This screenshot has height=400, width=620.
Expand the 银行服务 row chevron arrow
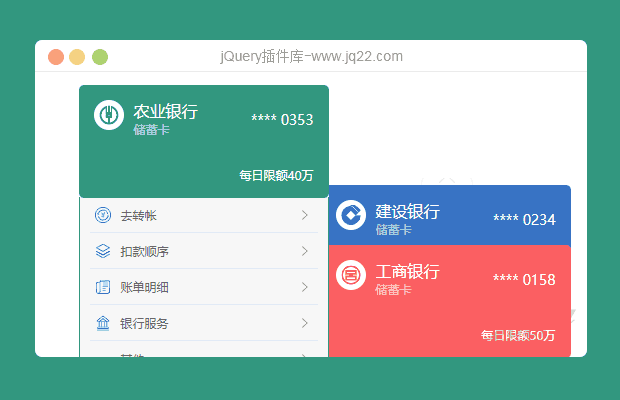tap(305, 323)
